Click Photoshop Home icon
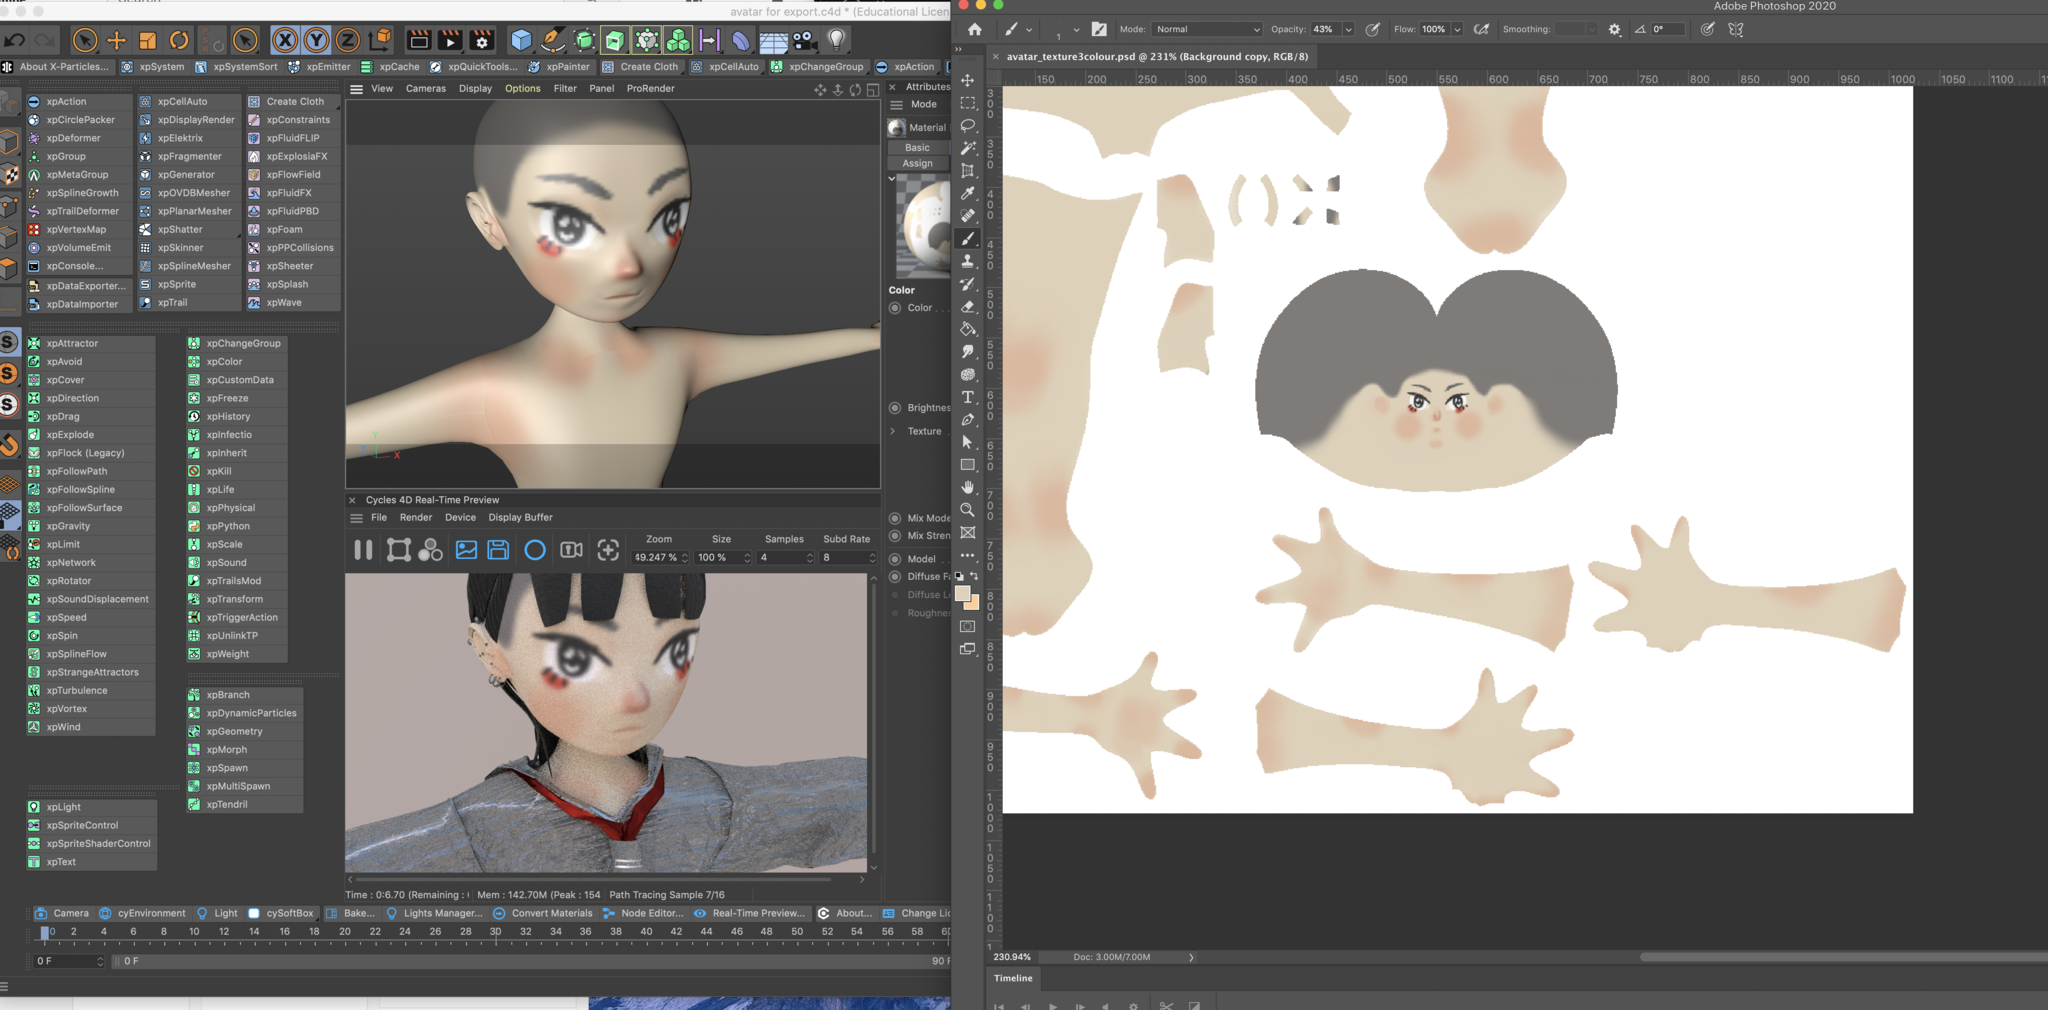Viewport: 2048px width, 1010px height. coord(975,29)
